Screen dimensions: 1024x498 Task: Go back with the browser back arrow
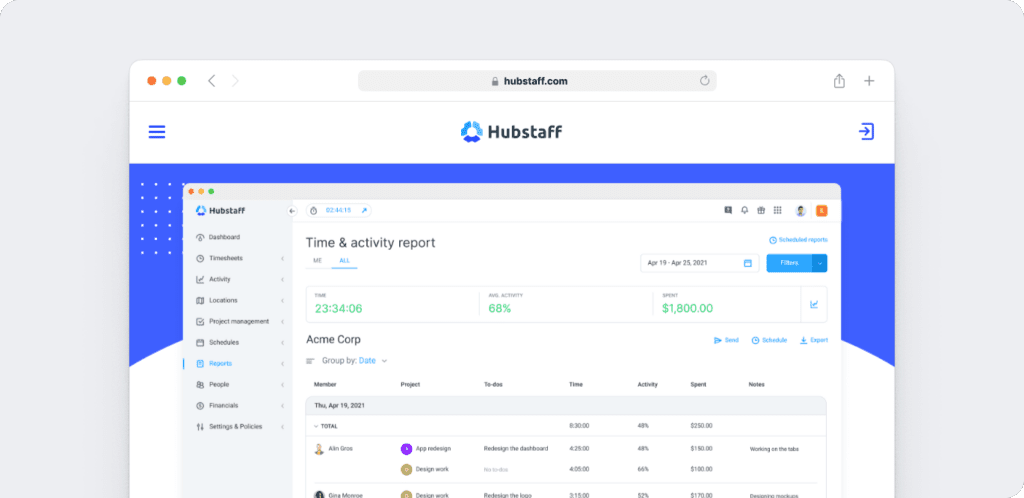pos(211,81)
